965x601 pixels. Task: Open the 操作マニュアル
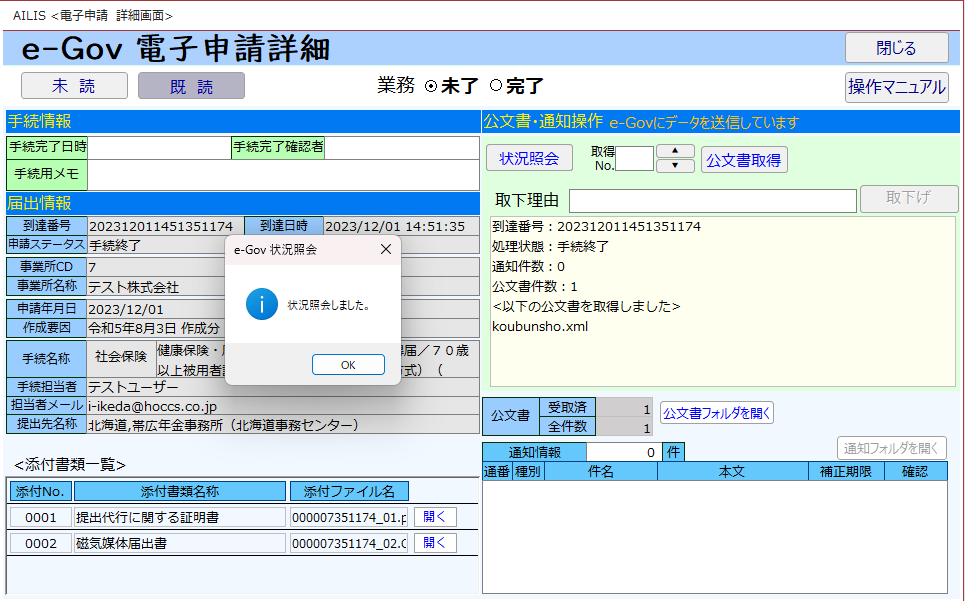(896, 87)
